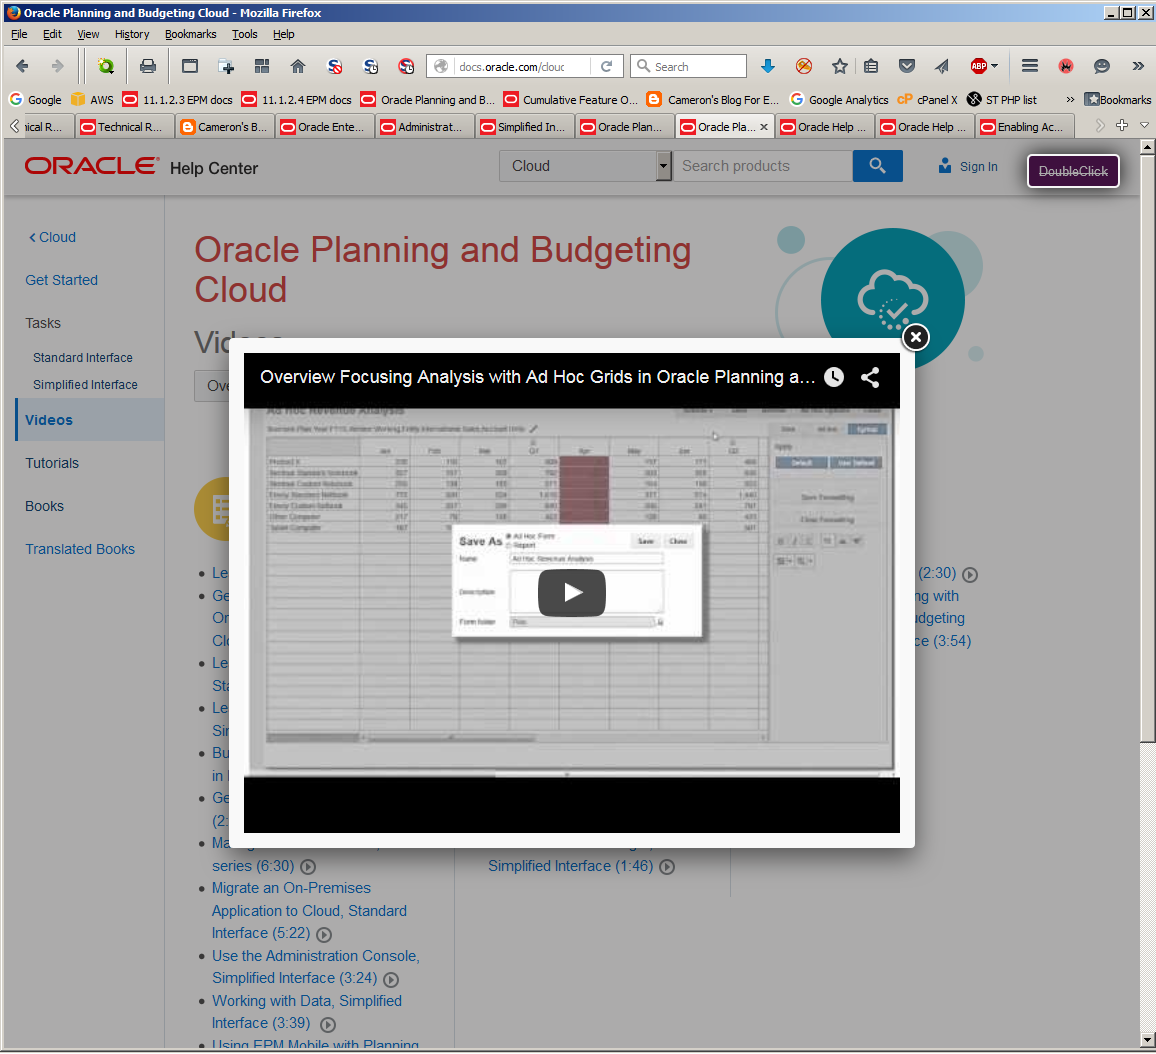Open new tab with plus icon
Image resolution: width=1156 pixels, height=1054 pixels.
coord(1121,126)
